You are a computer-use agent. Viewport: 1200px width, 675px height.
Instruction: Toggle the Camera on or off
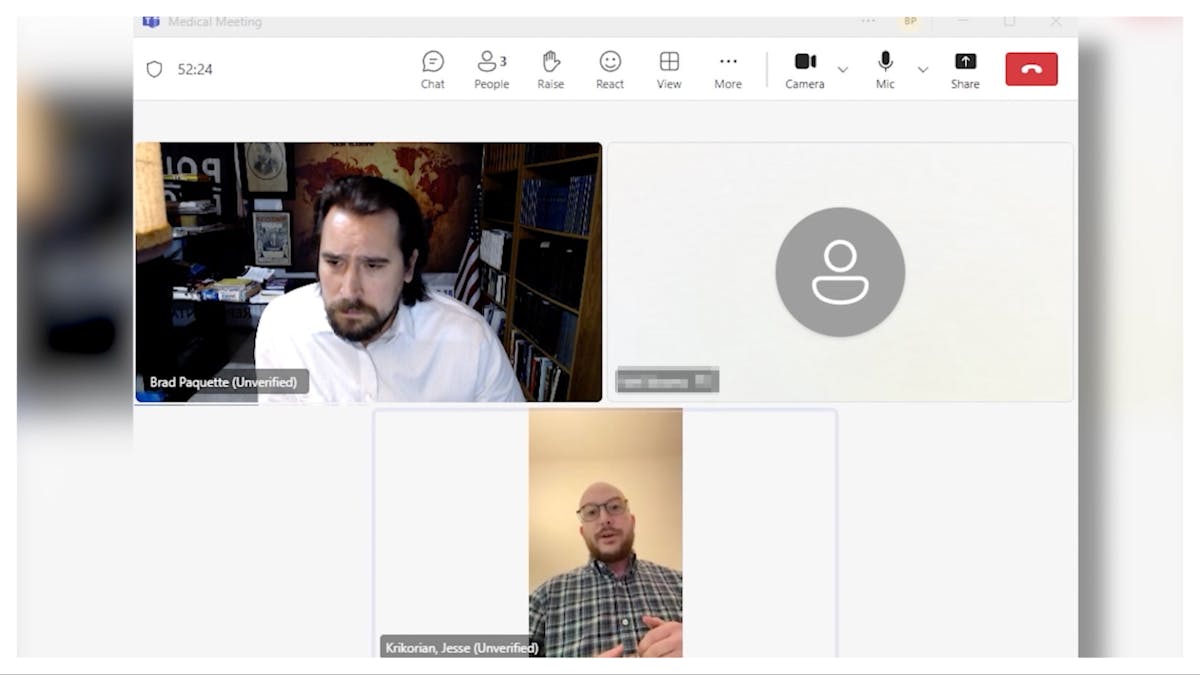(805, 69)
